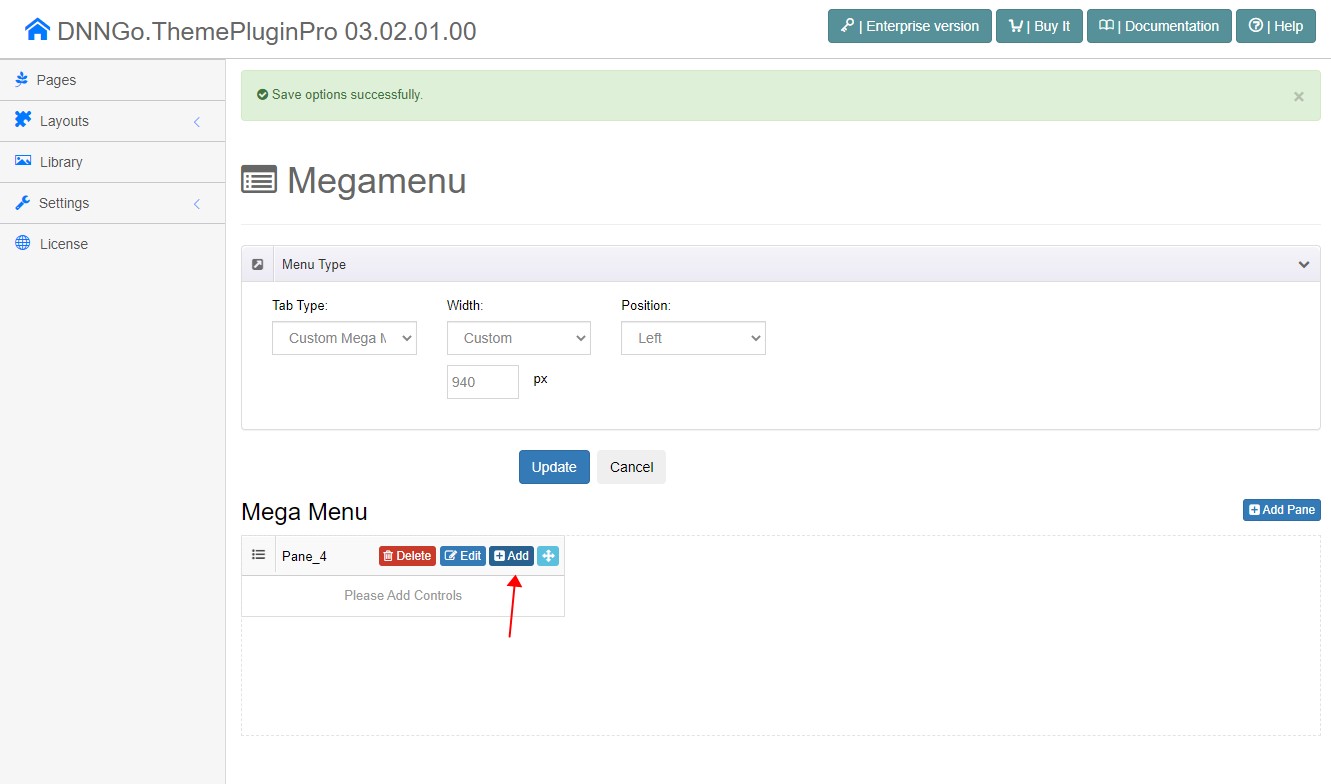Image resolution: width=1331 pixels, height=784 pixels.
Task: Click the "Pane_4" pane name text
Action: pos(304,557)
